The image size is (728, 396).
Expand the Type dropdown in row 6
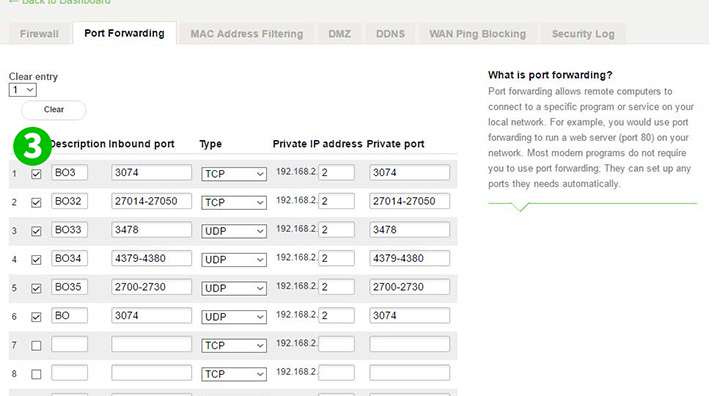point(234,317)
